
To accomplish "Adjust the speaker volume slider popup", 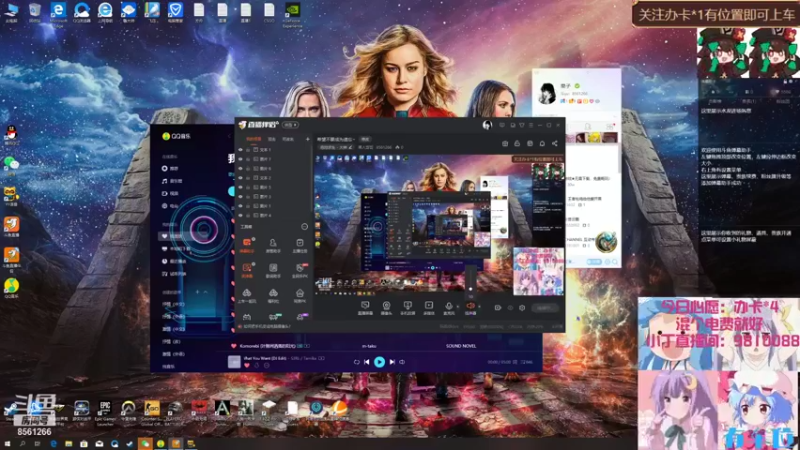I will [470, 282].
